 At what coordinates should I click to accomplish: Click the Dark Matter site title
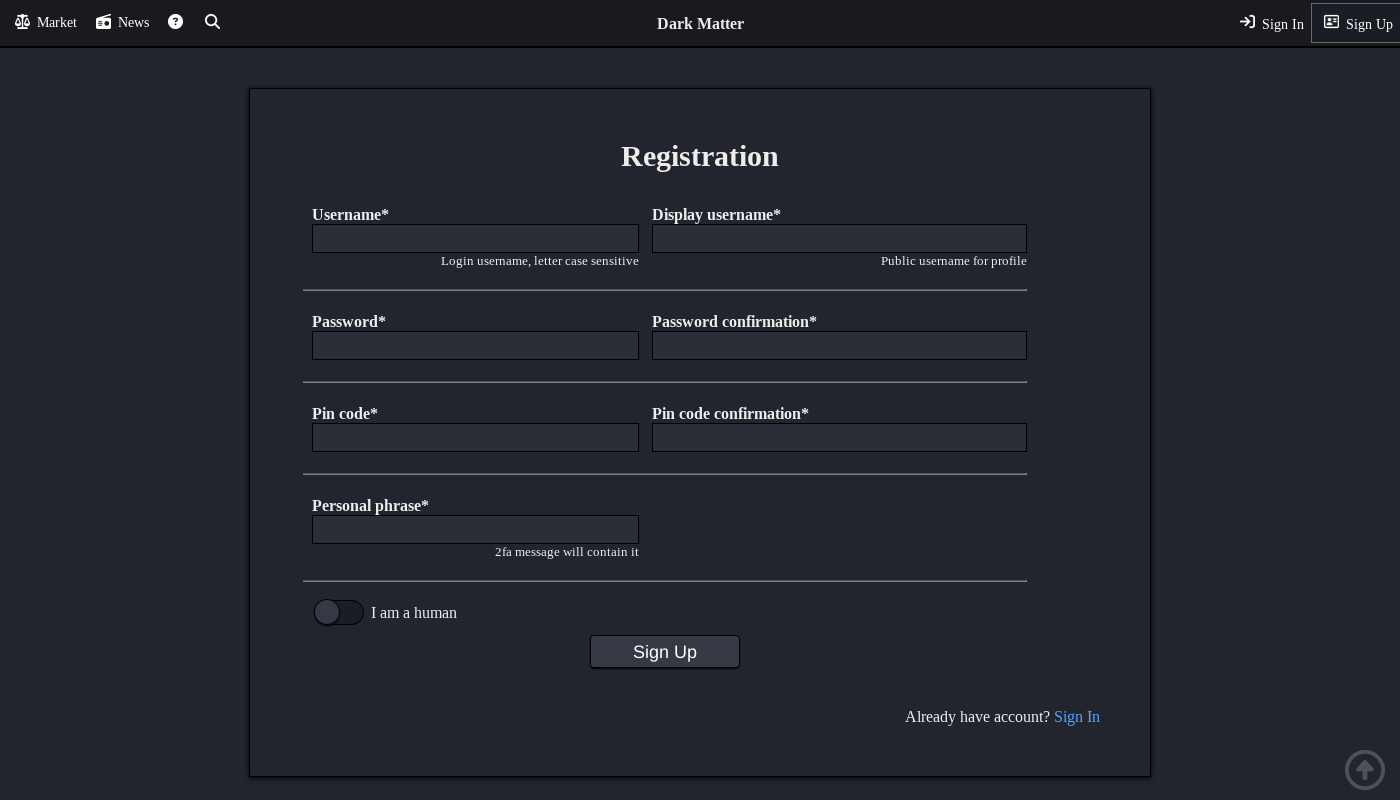[700, 23]
